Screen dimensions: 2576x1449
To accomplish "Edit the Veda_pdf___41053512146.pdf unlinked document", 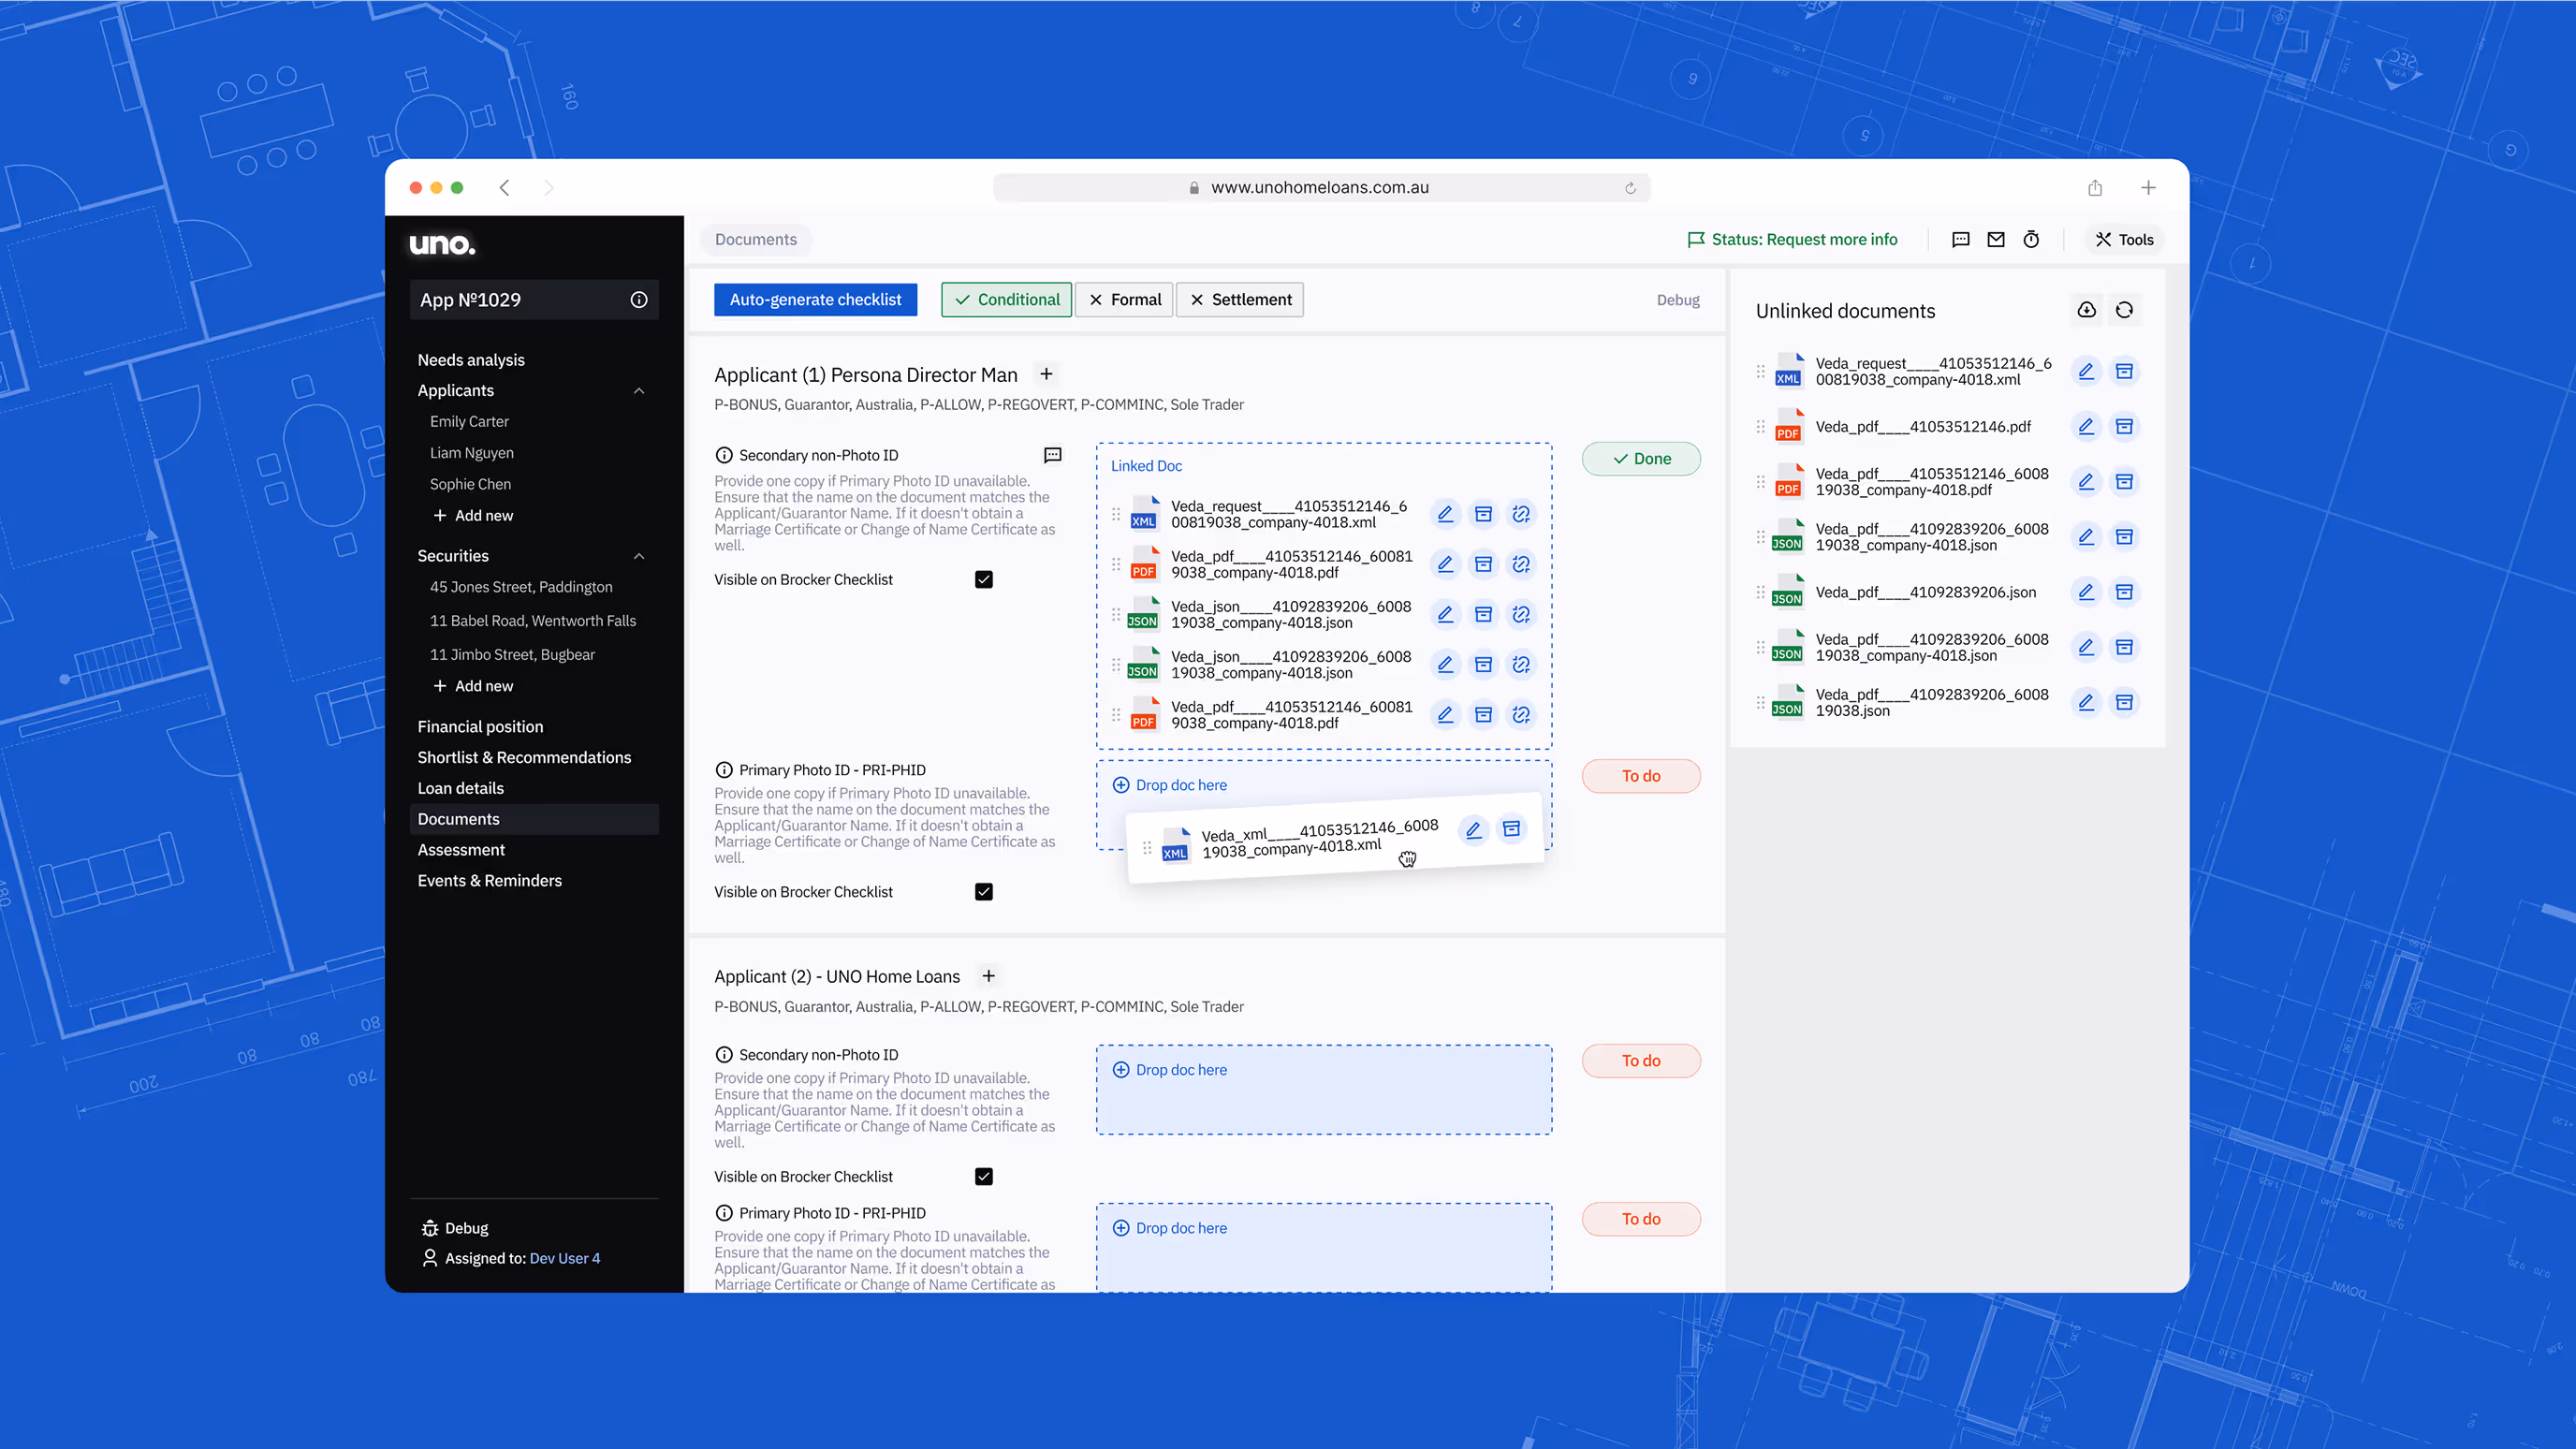I will click(x=2086, y=427).
